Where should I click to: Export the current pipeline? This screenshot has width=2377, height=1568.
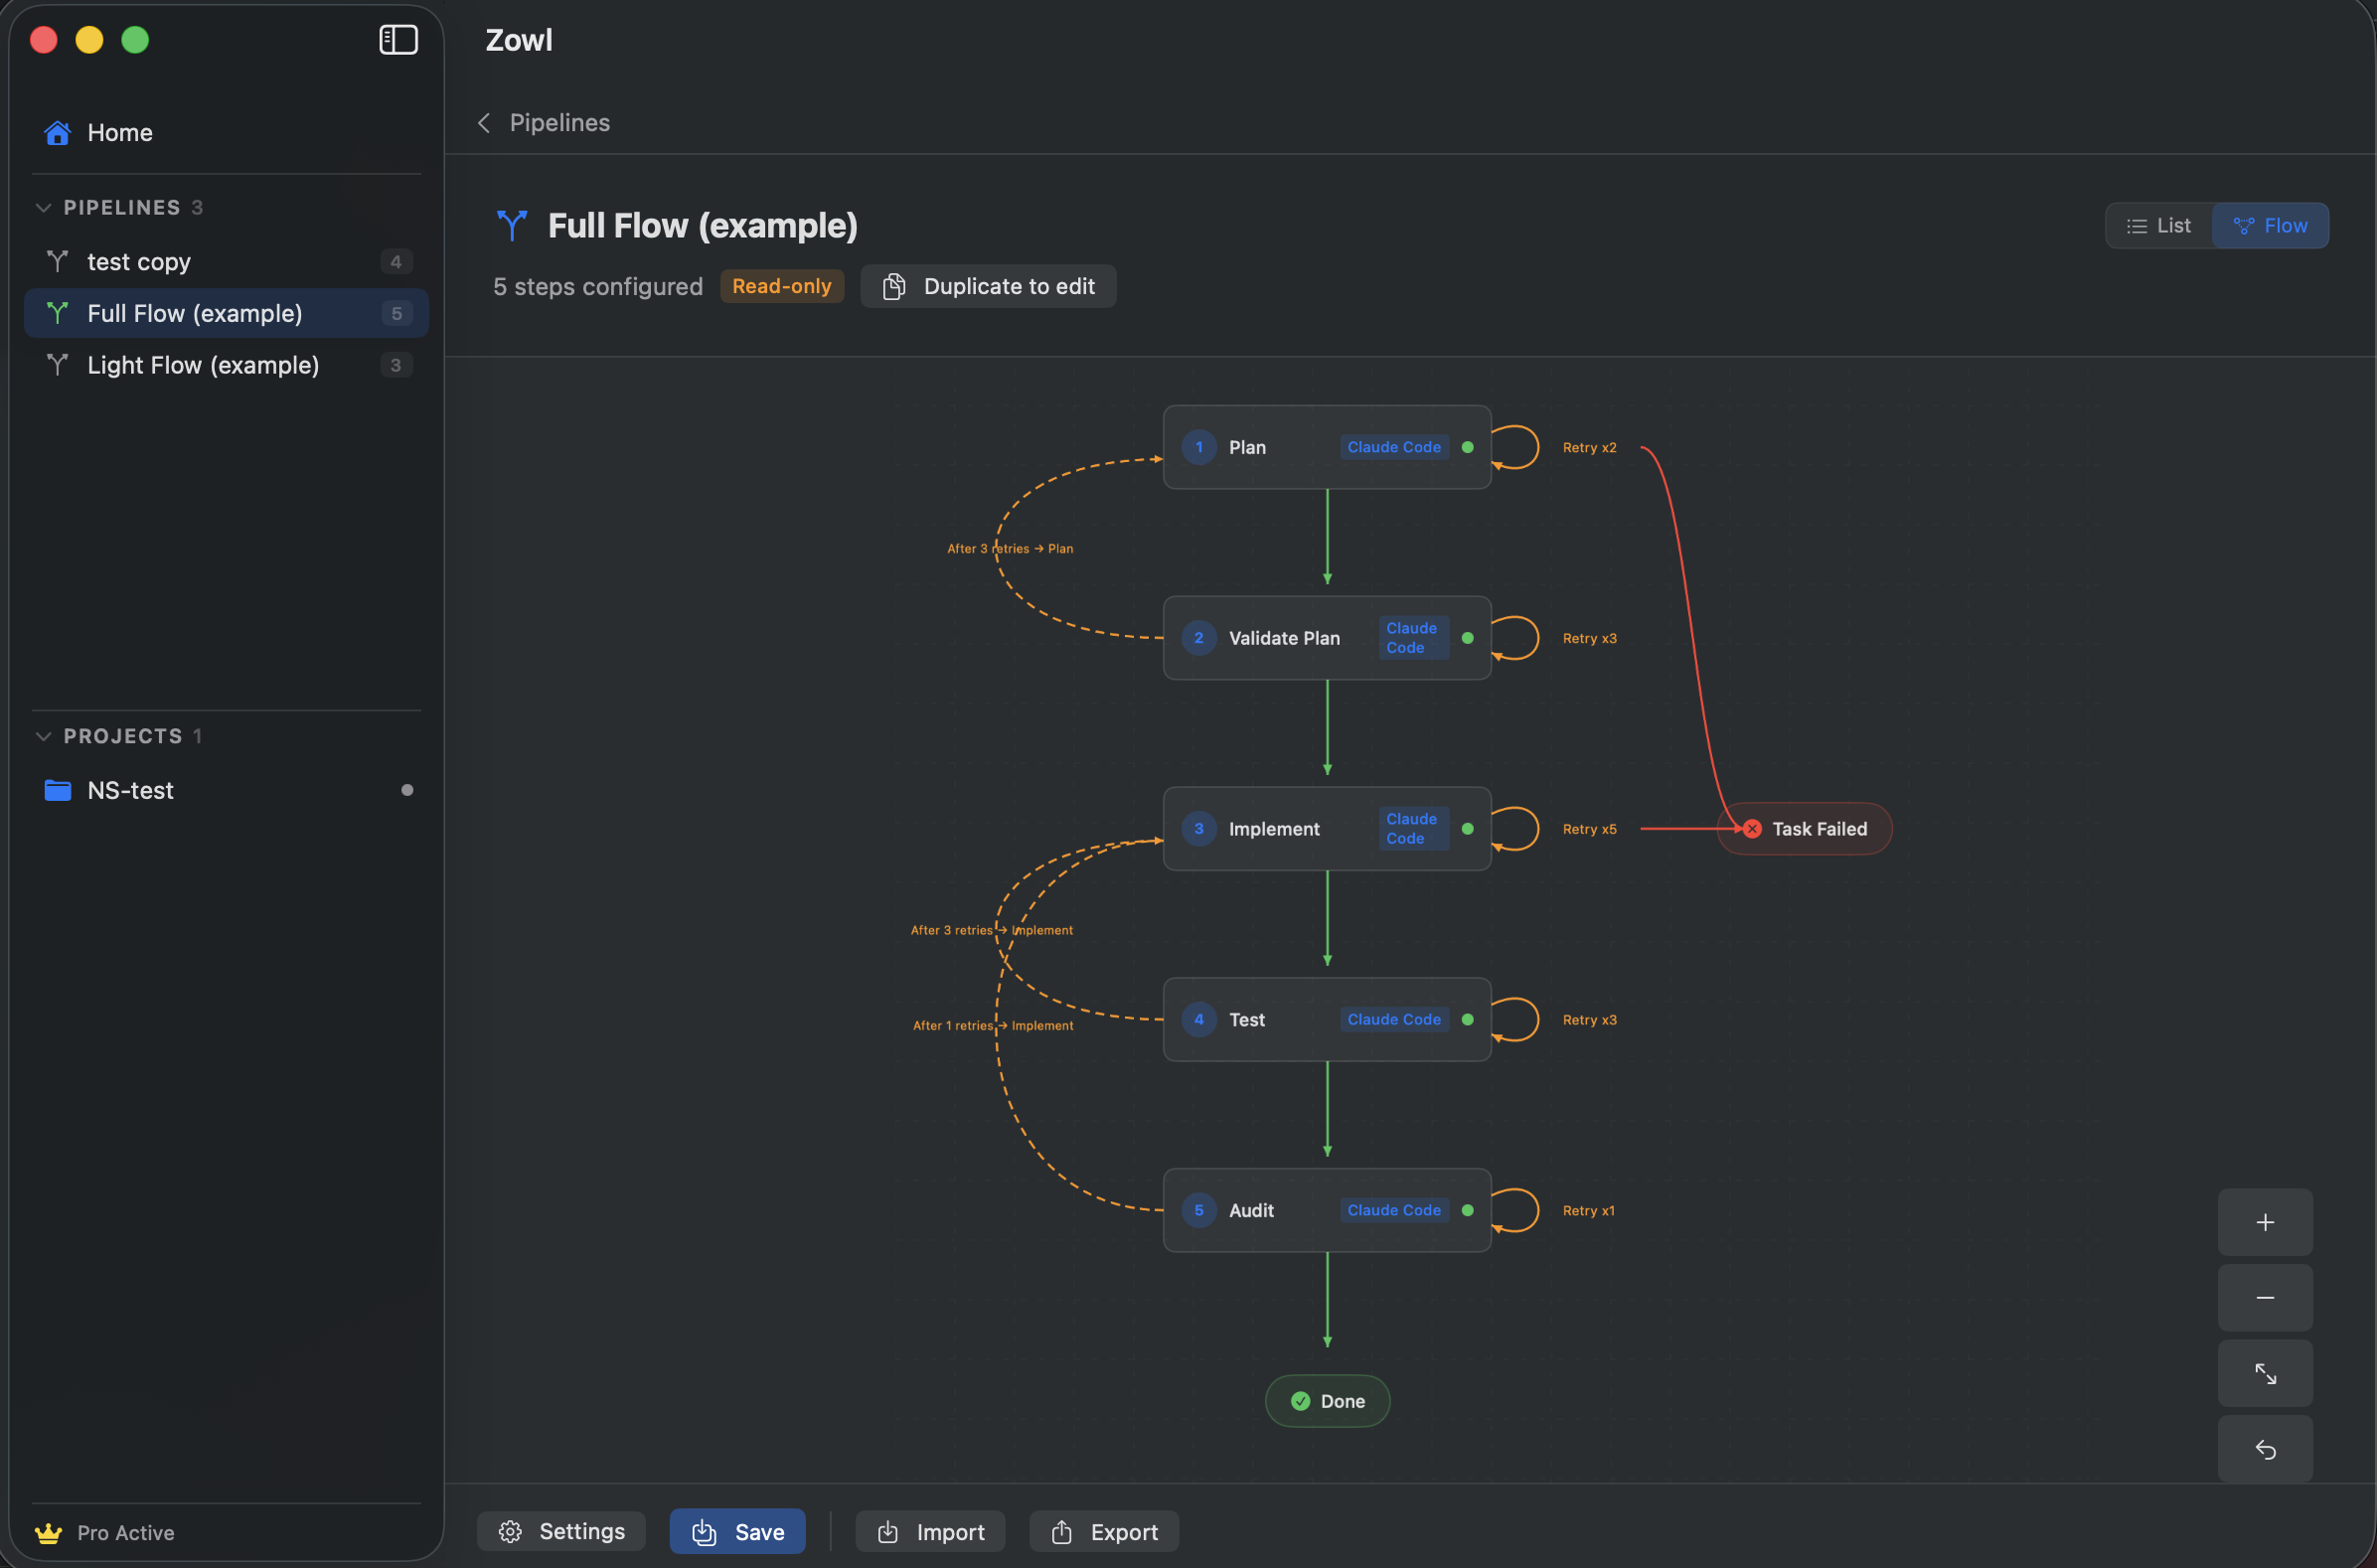coord(1103,1531)
